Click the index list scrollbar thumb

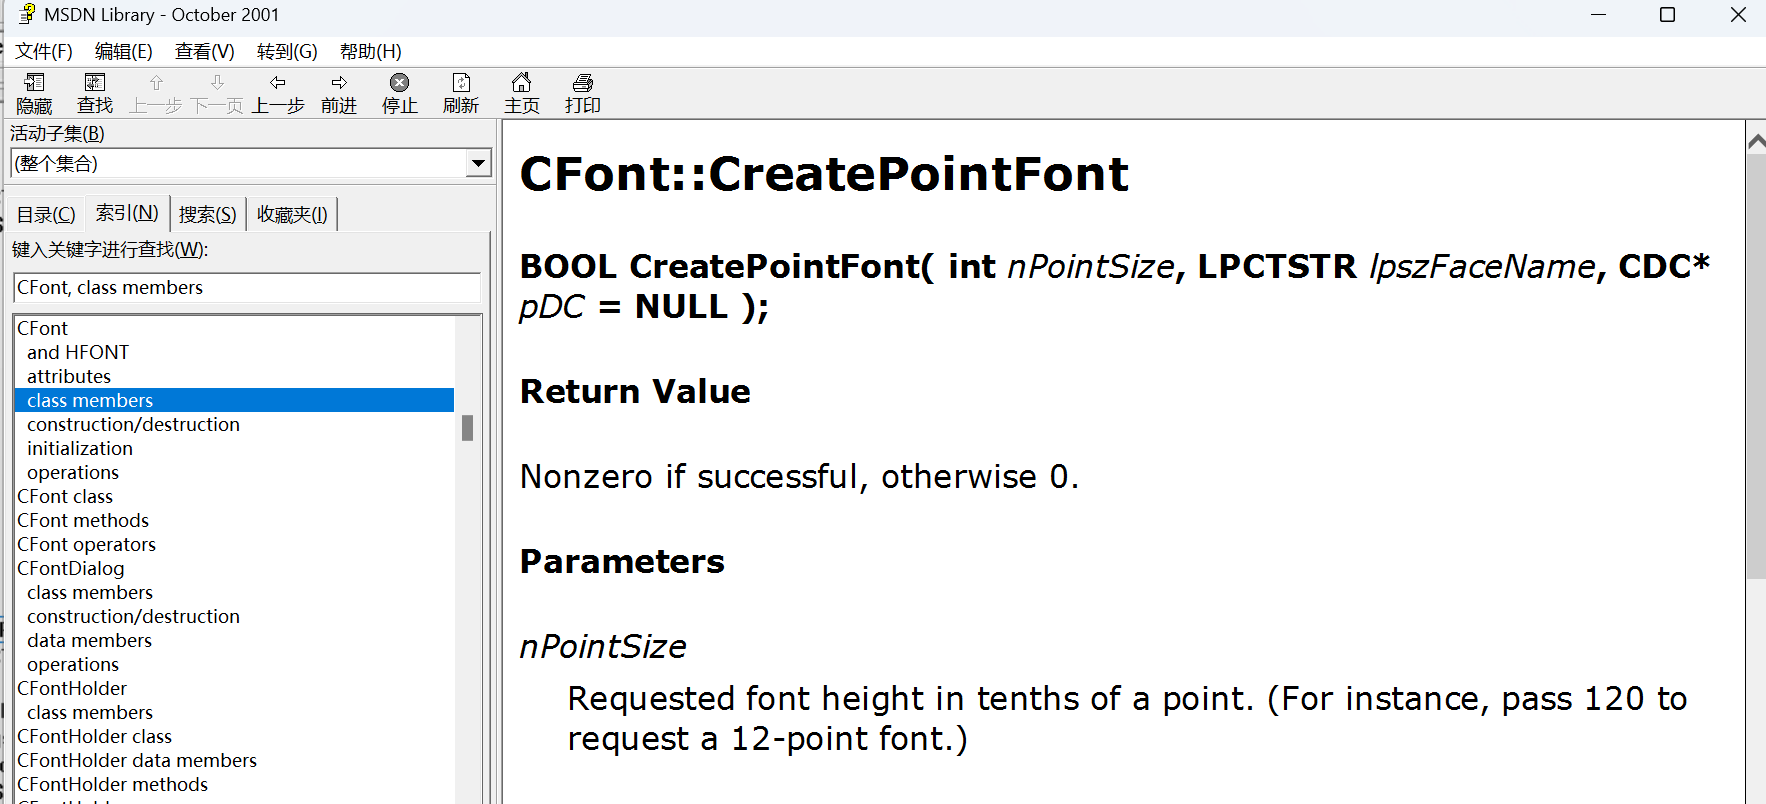[x=467, y=428]
